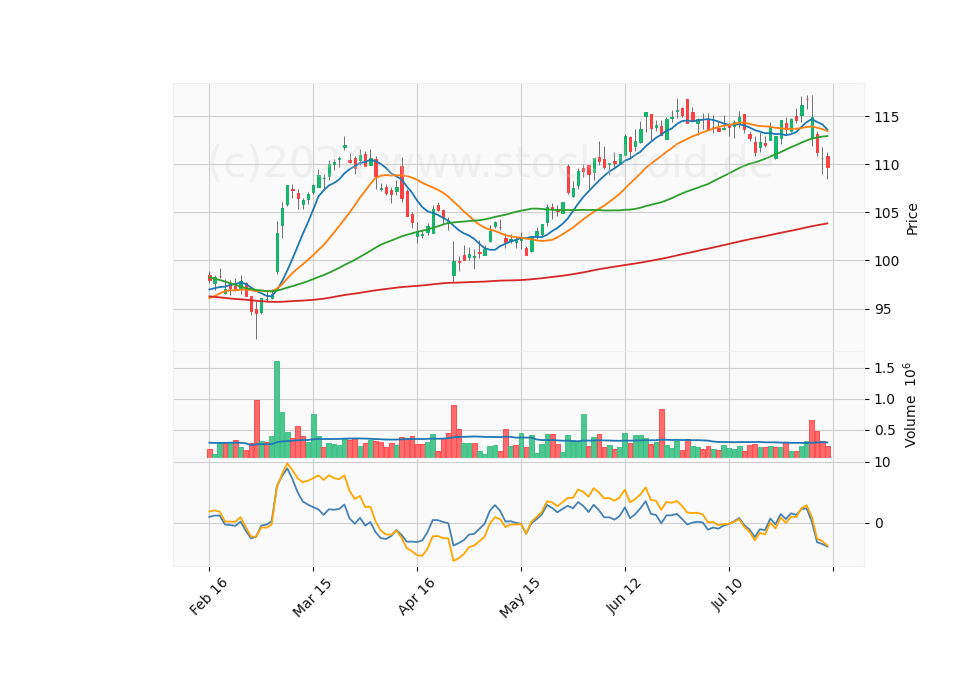960x690 pixels.
Task: Click the tall red volume bar in late February
Action: click(257, 429)
